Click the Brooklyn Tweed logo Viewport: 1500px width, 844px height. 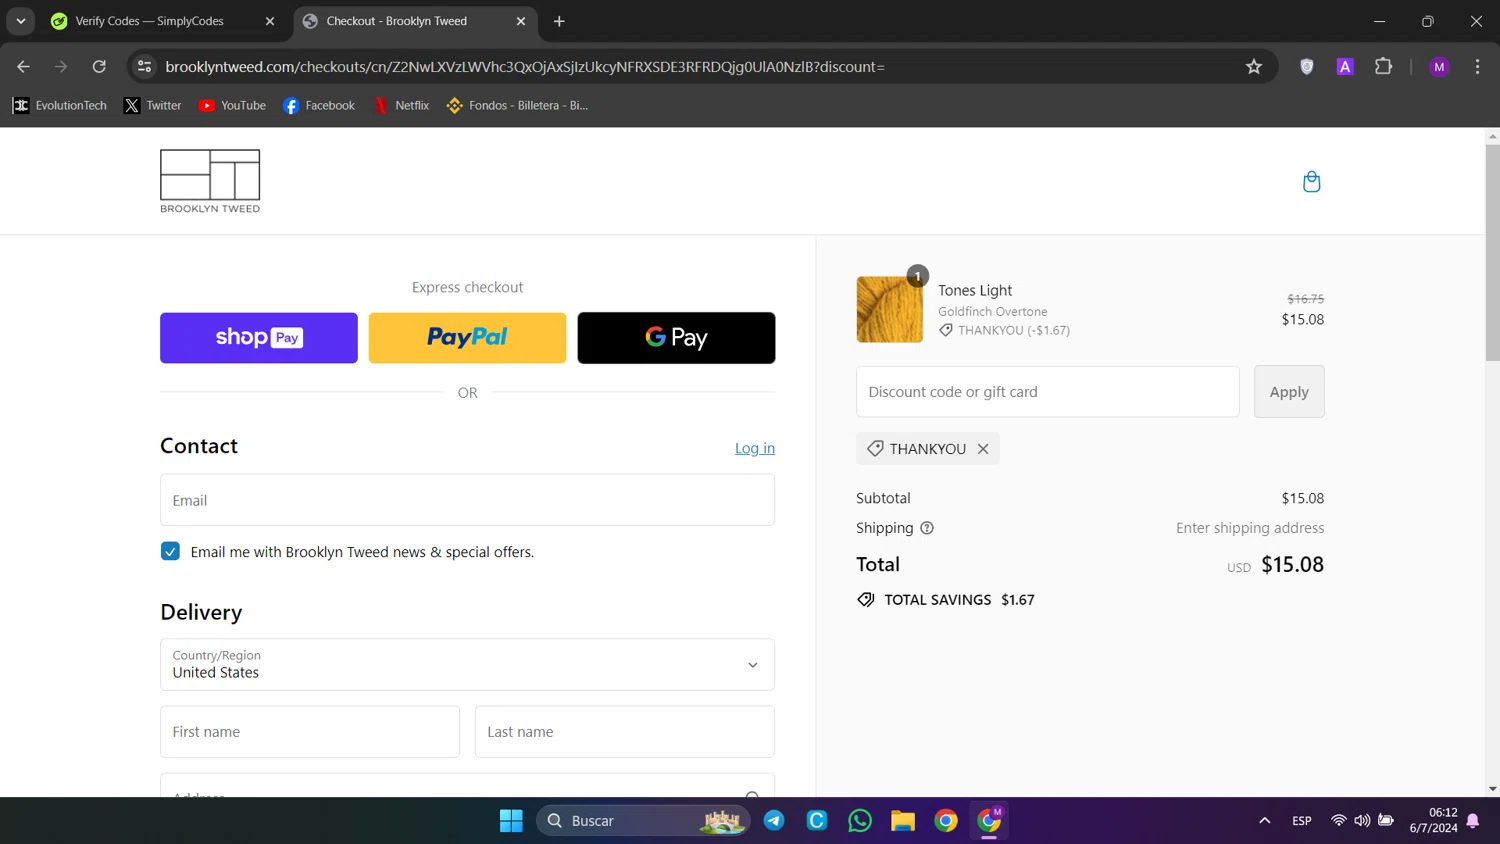pyautogui.click(x=210, y=181)
